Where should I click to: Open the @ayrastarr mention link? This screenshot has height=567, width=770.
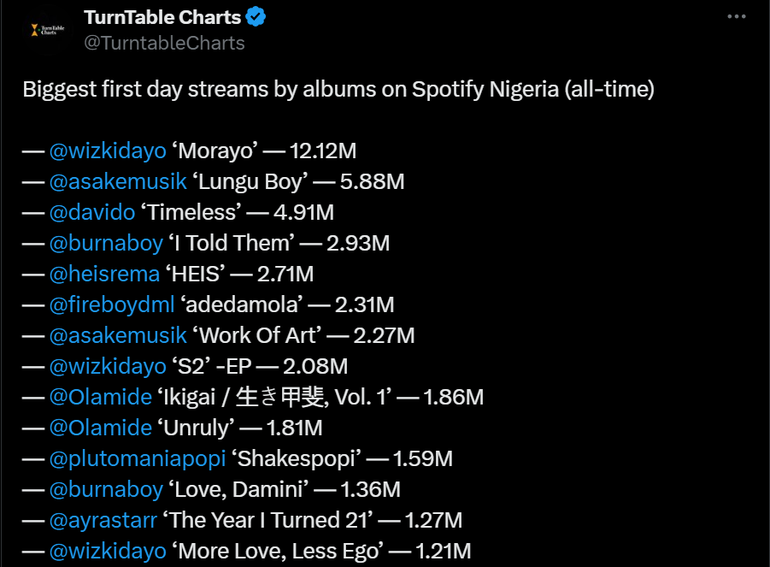click(x=103, y=520)
